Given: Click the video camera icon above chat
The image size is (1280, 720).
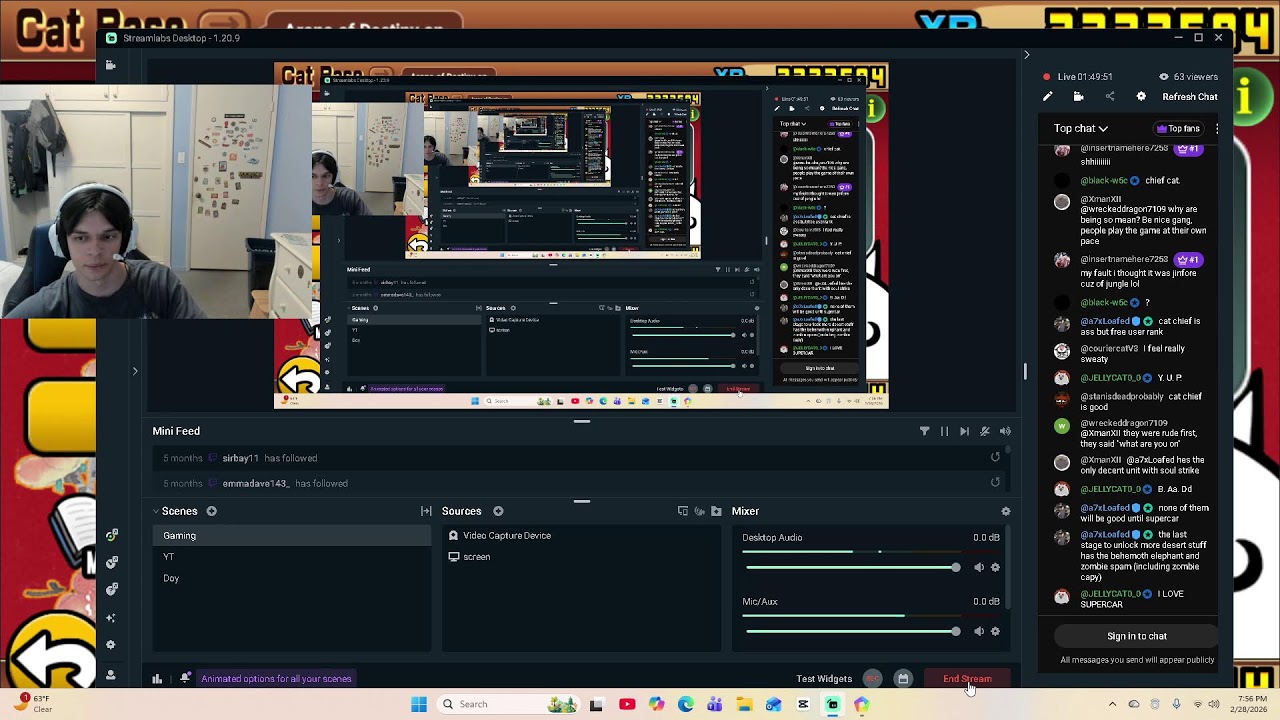Looking at the screenshot, I should [1078, 97].
